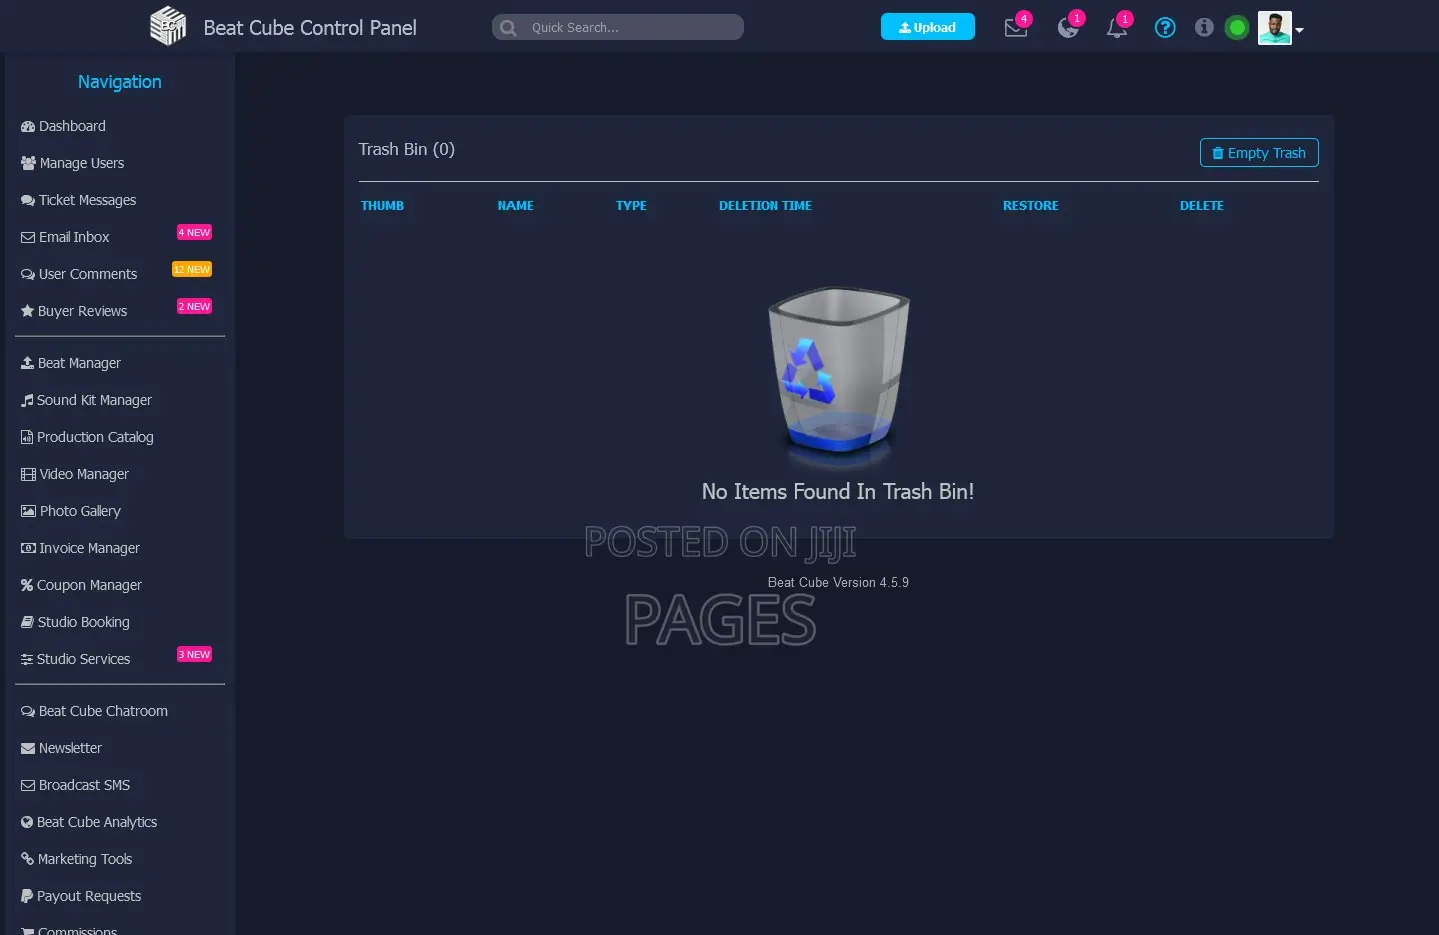The height and width of the screenshot is (935, 1439).
Task: Click the Empty Trash button
Action: point(1259,153)
